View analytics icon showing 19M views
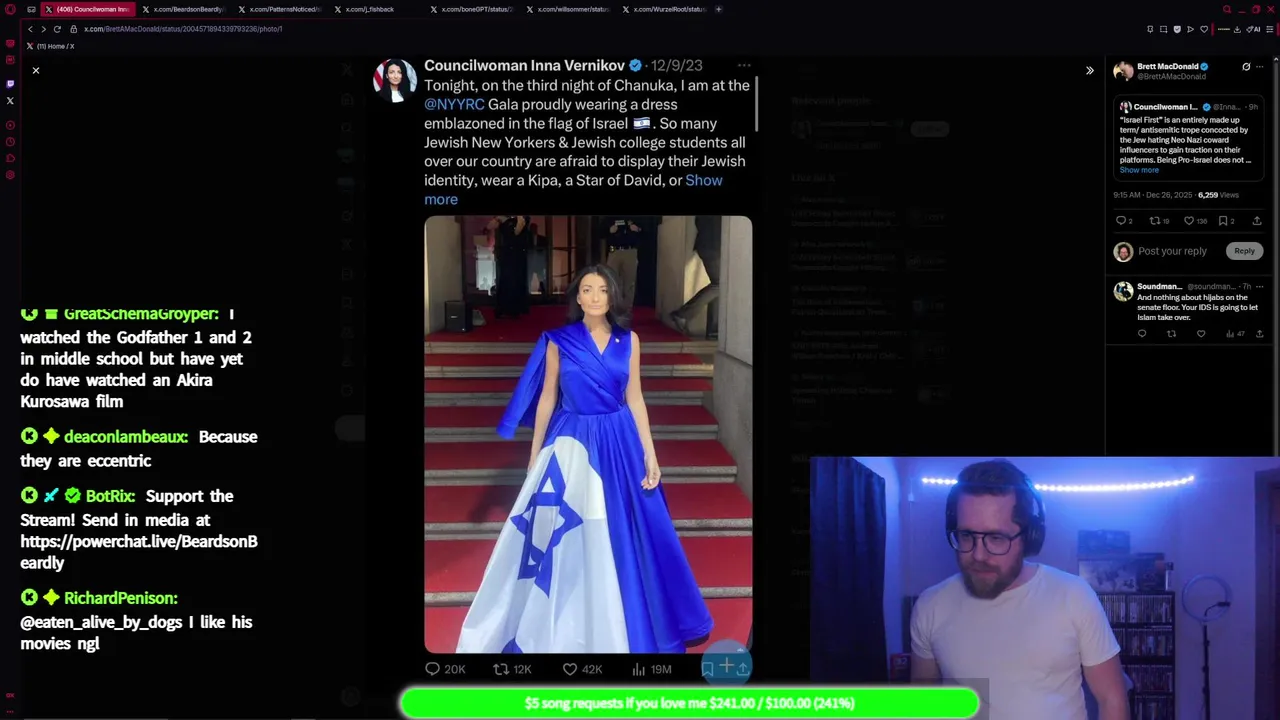Screen dimensions: 1280x720 click(651, 669)
